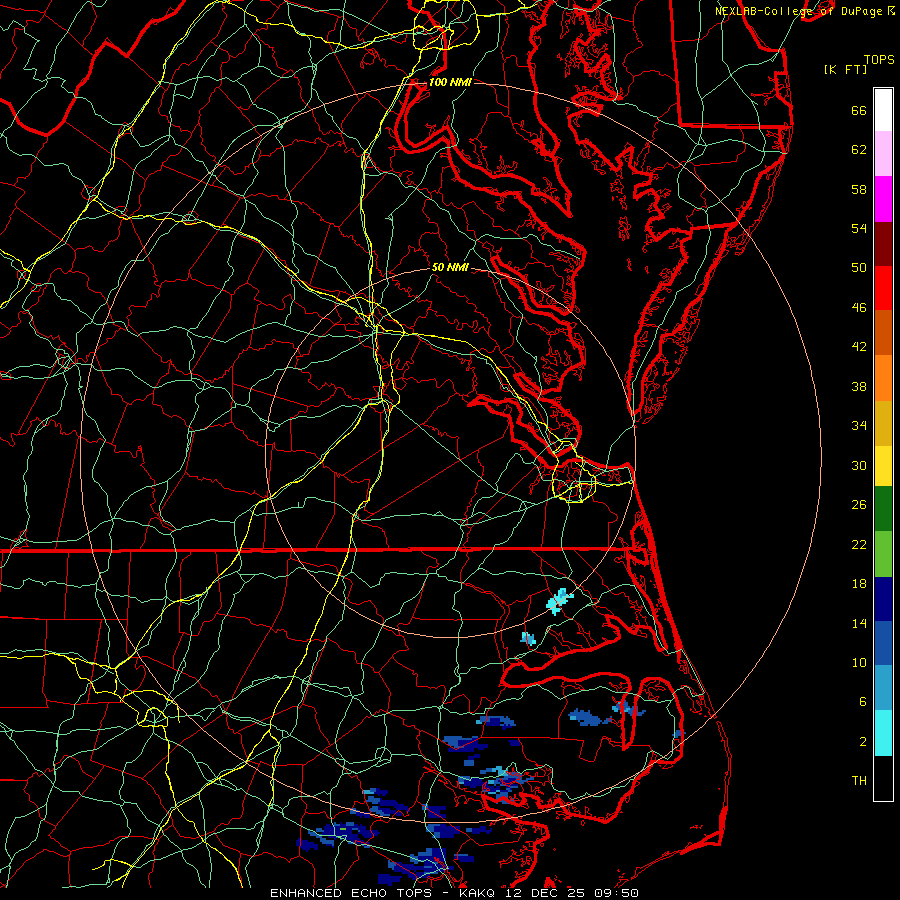Click the 22 value on the legend
The height and width of the screenshot is (900, 900).
(859, 544)
